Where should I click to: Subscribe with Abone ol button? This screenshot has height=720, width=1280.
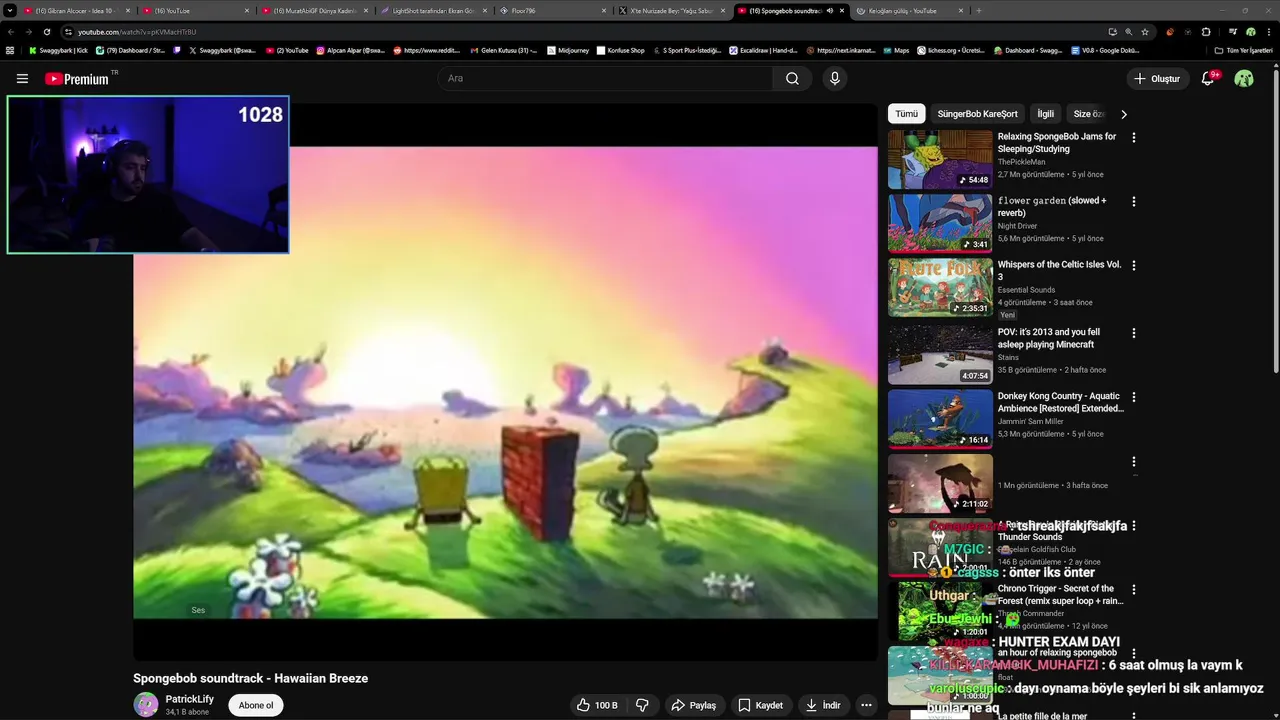(256, 705)
